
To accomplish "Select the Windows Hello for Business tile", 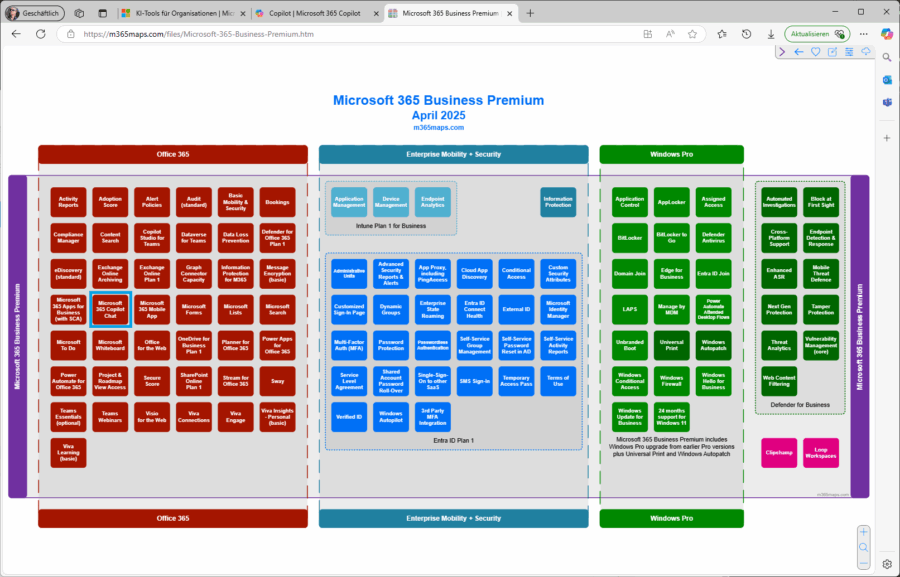I will [x=713, y=381].
